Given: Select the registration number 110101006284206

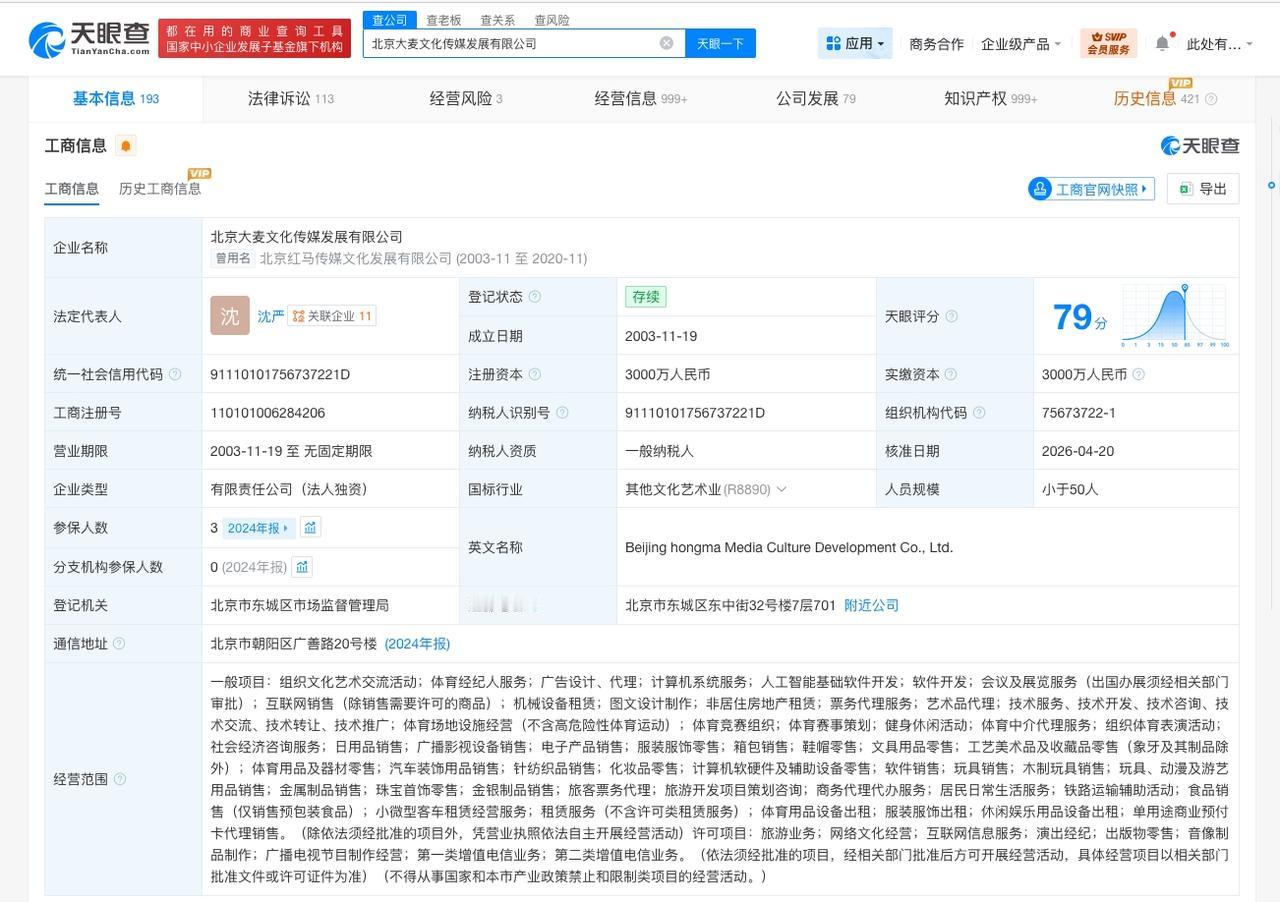Looking at the screenshot, I should pos(268,412).
